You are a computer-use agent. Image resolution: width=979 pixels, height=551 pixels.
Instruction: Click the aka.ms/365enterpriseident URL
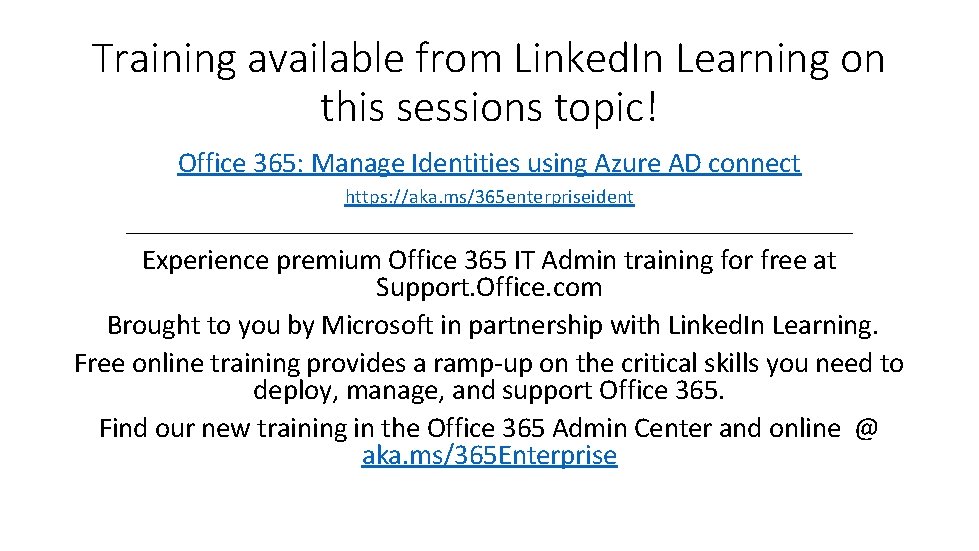[489, 197]
